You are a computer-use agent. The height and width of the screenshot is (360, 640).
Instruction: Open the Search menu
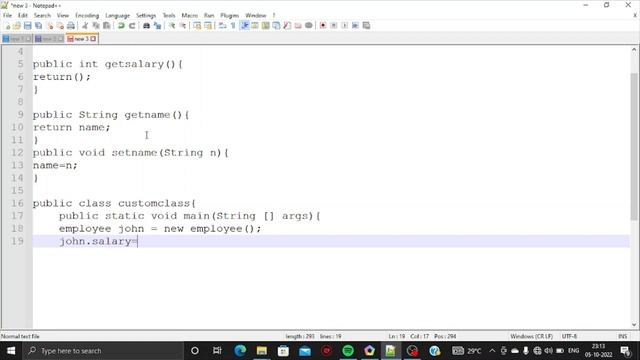point(42,16)
